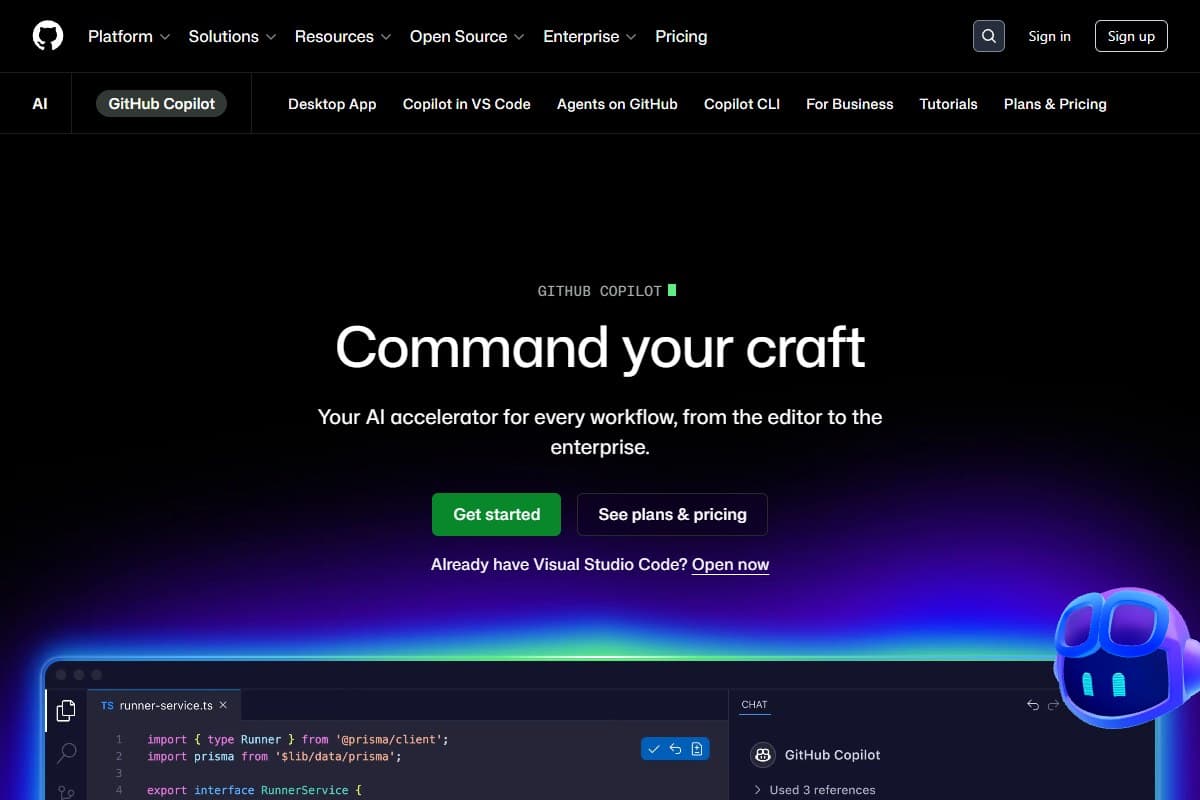Image resolution: width=1200 pixels, height=800 pixels.
Task: Follow the Open now link
Action: click(x=731, y=565)
